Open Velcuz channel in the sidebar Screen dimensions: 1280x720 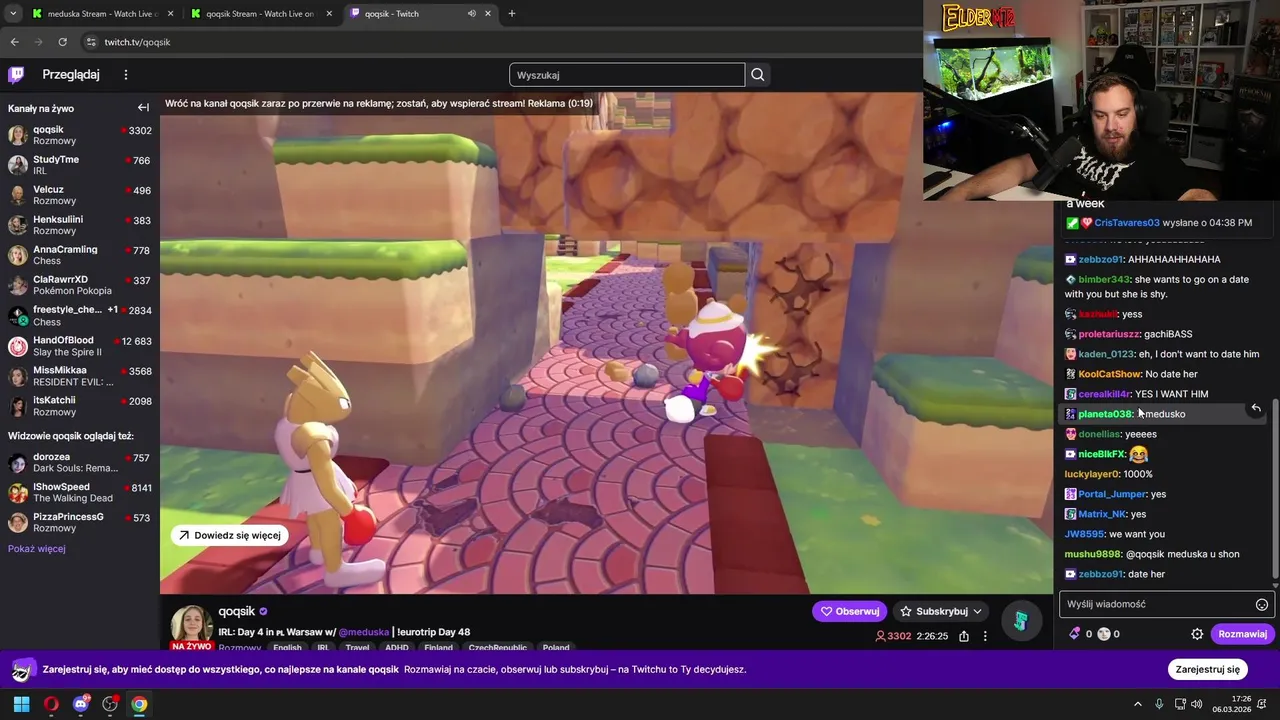80,195
